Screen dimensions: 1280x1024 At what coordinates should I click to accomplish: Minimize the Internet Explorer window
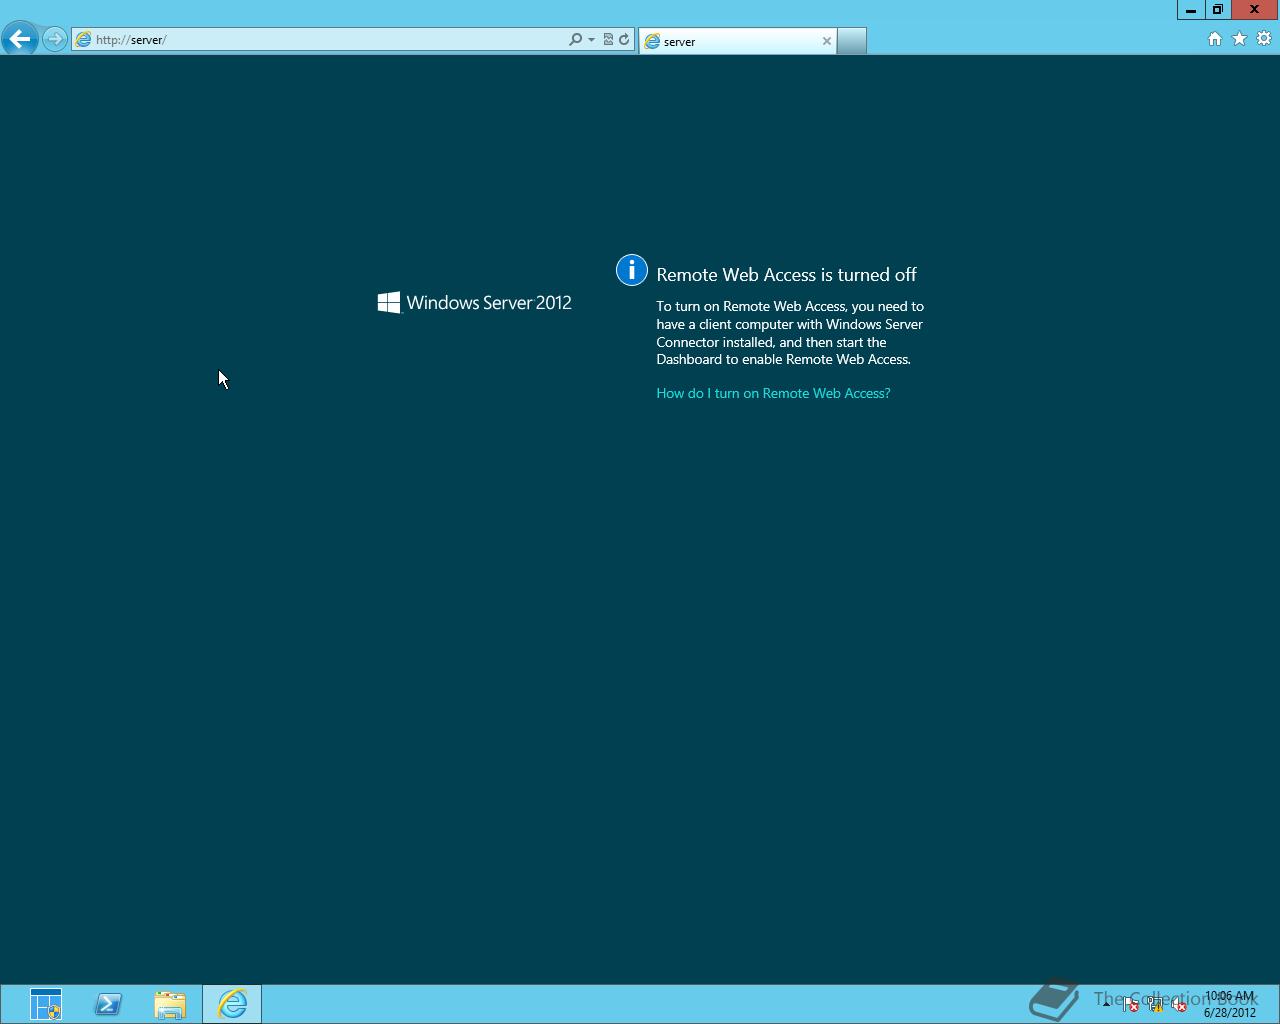click(1191, 9)
